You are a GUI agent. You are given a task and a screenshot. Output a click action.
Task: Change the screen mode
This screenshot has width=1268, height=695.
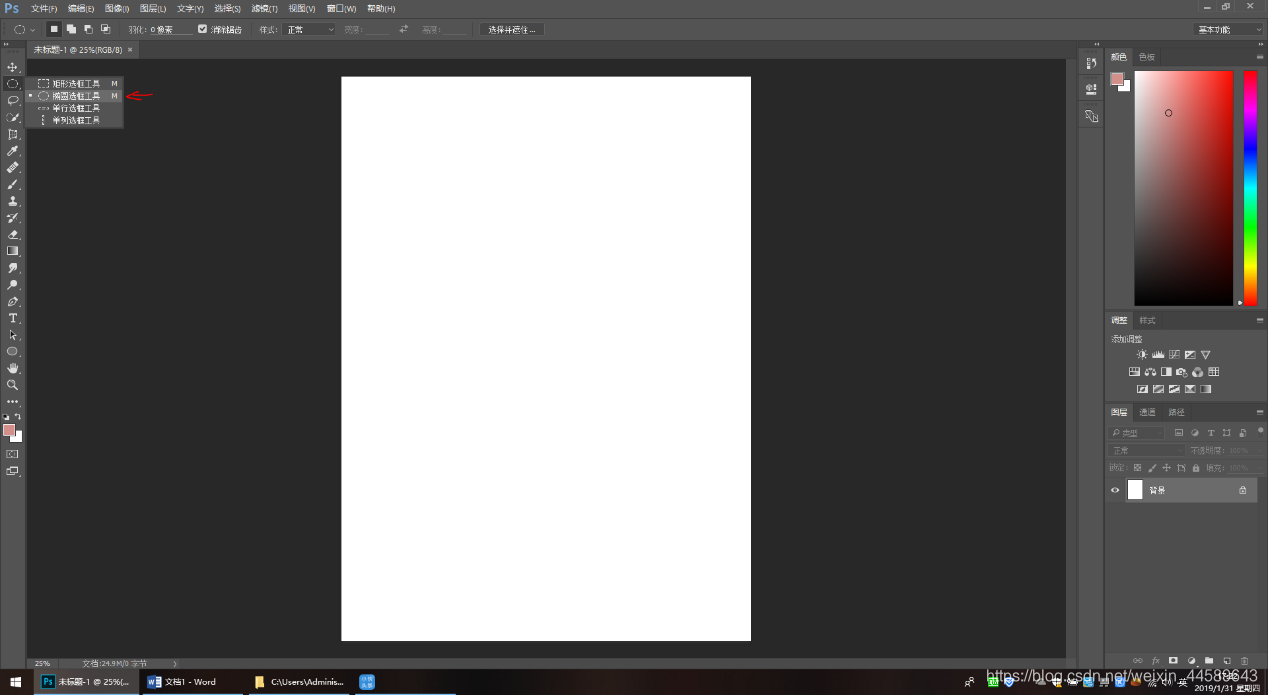click(13, 470)
